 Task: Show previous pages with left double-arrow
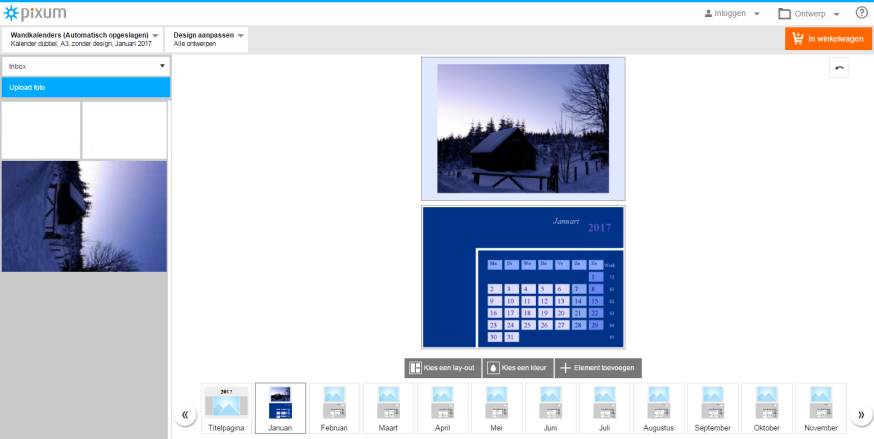185,414
